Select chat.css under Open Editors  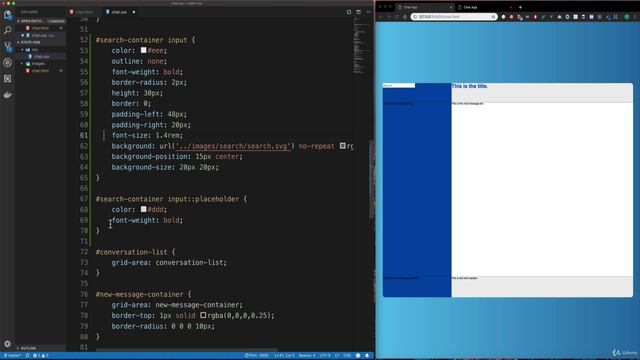click(x=40, y=36)
